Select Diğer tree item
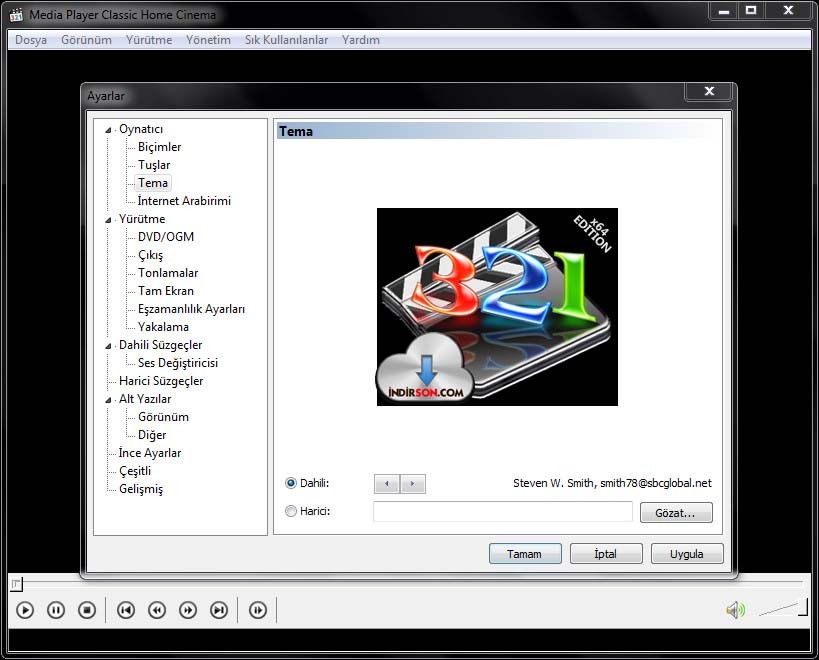Screen dimensions: 819x660 click(152, 435)
